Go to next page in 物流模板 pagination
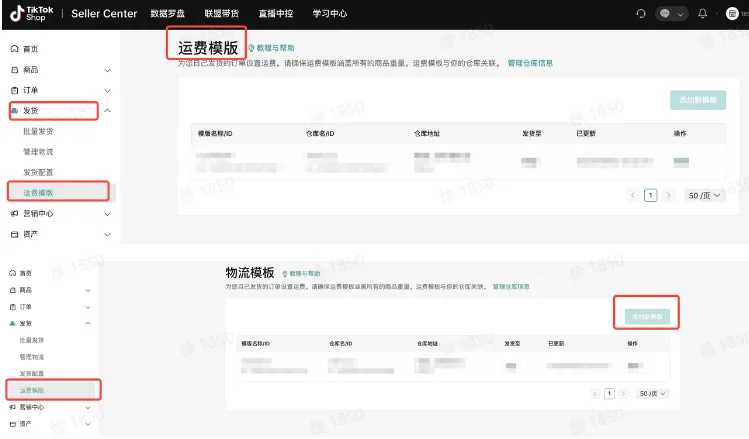749x439 pixels. (623, 394)
